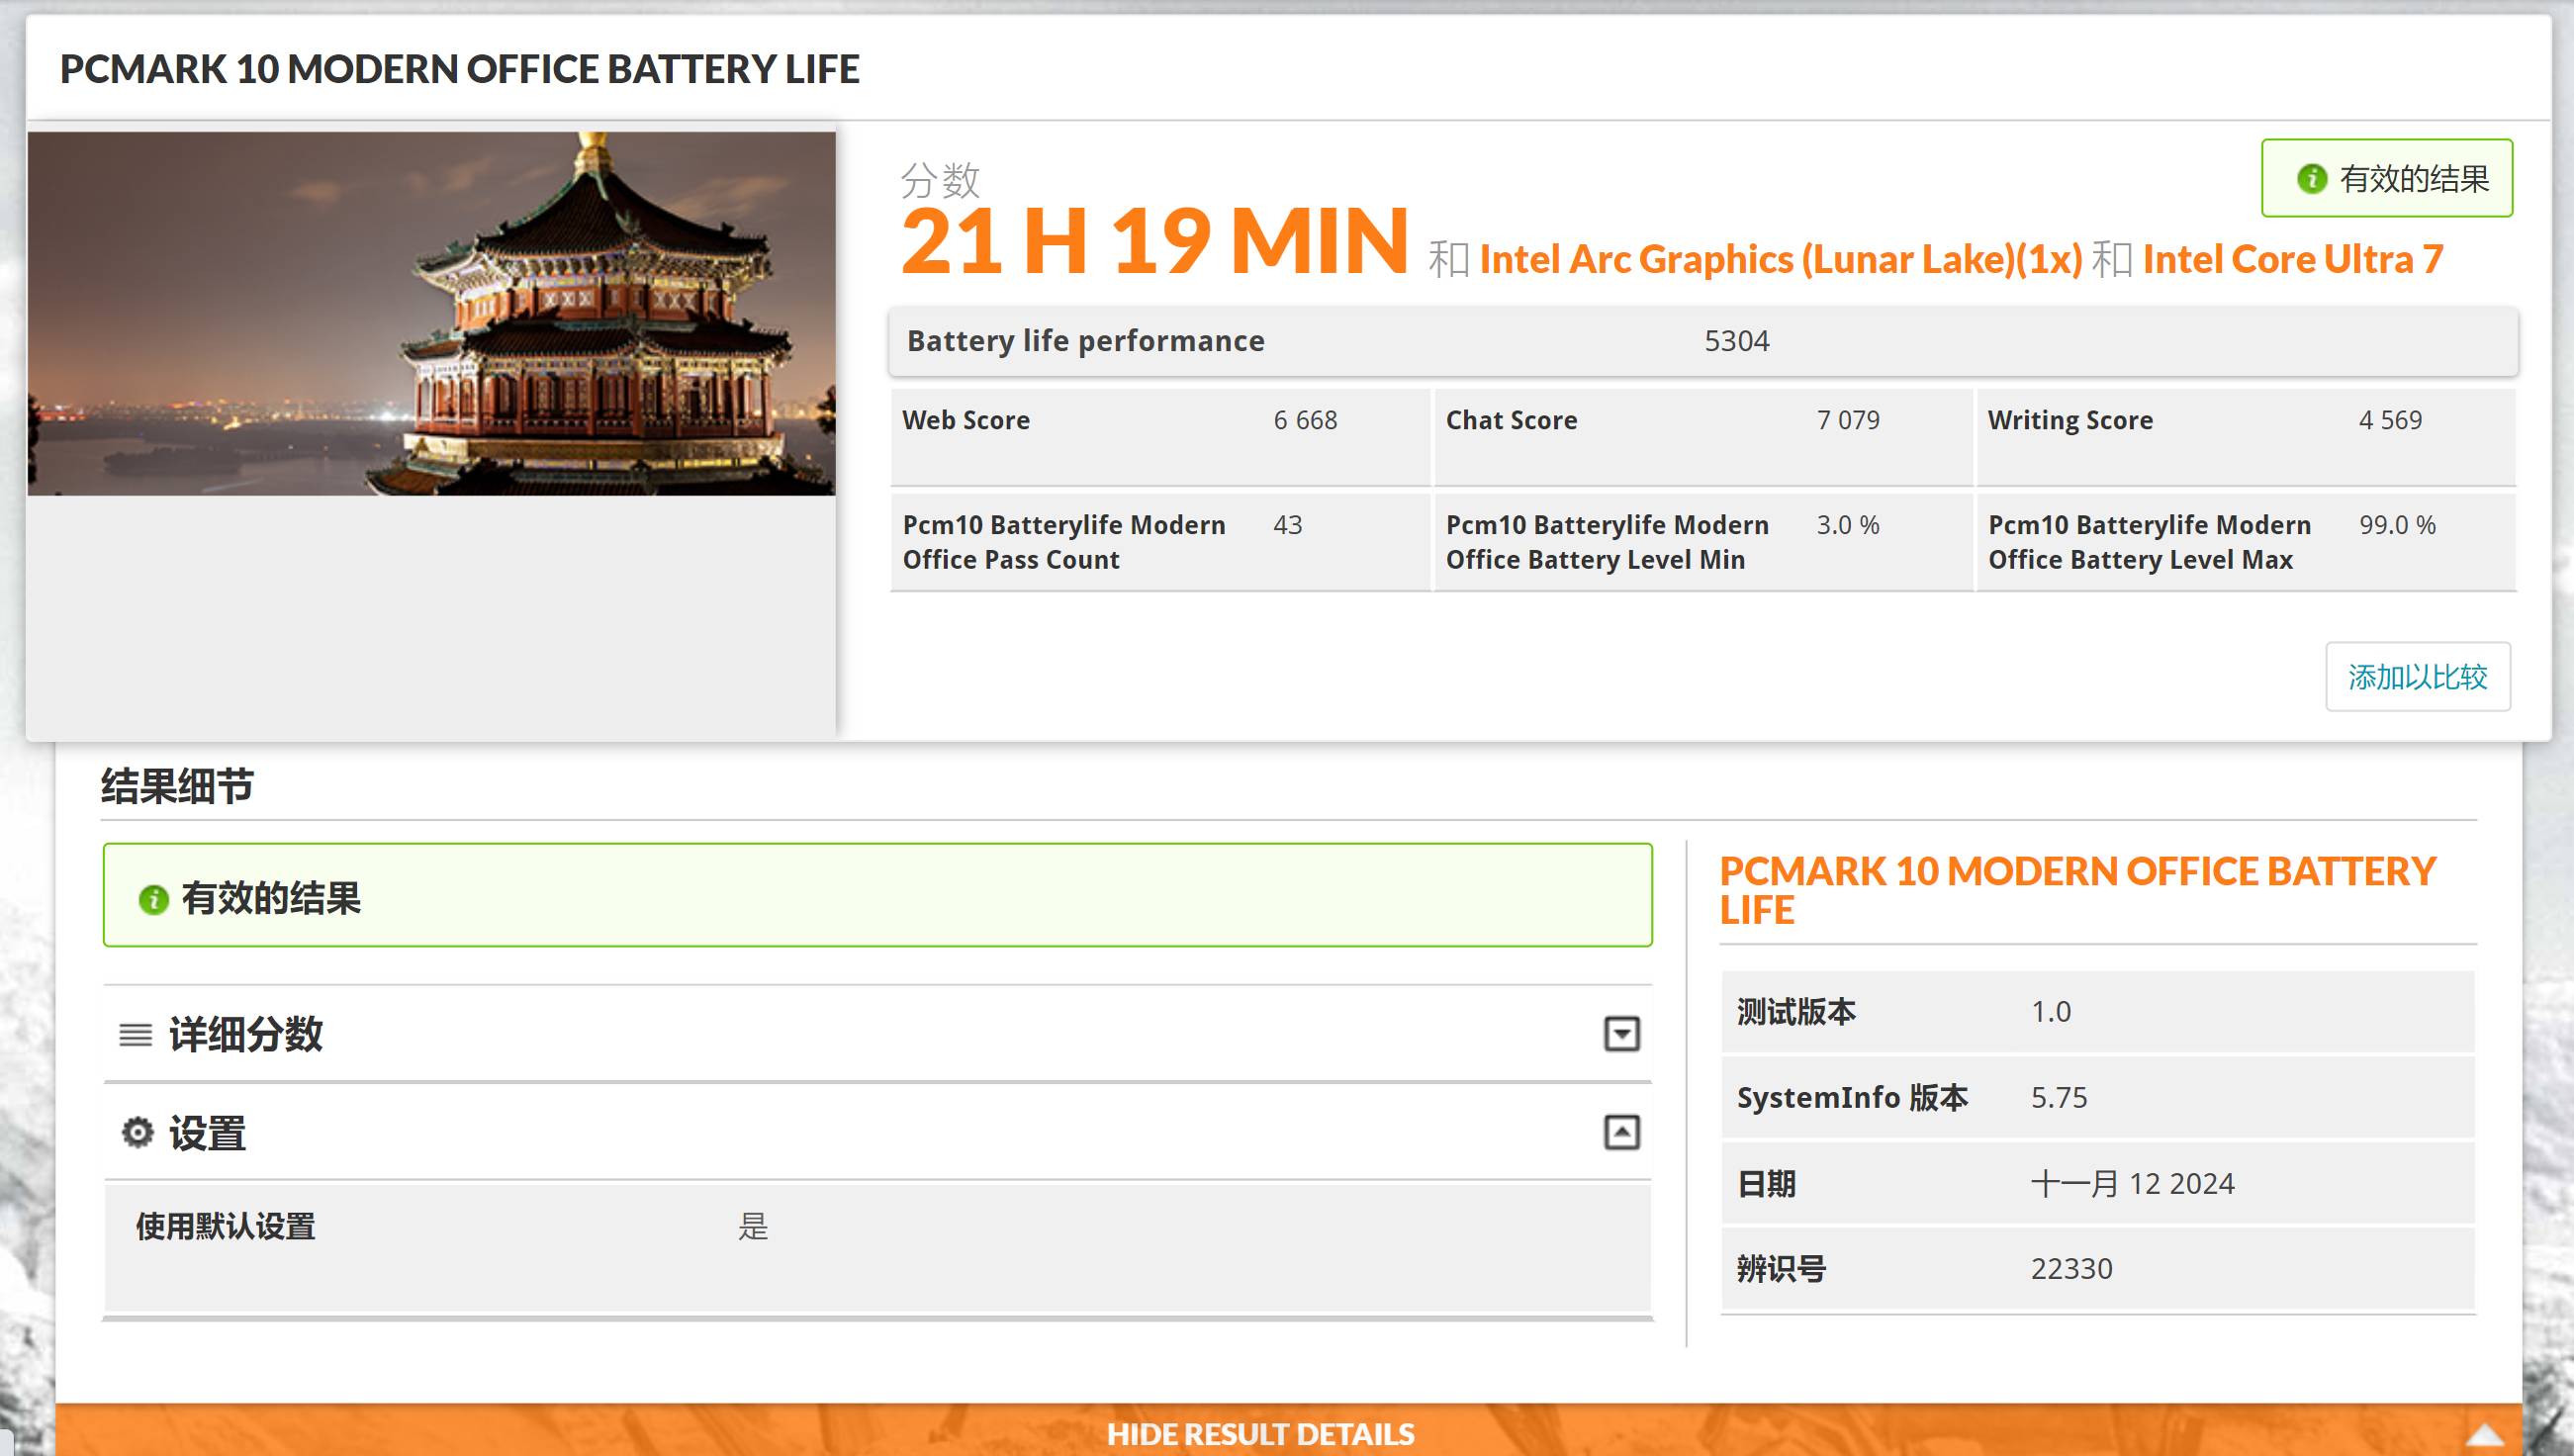Click the Battery Level Min value 3.0 %
This screenshot has height=1456, width=2574.
[1848, 525]
